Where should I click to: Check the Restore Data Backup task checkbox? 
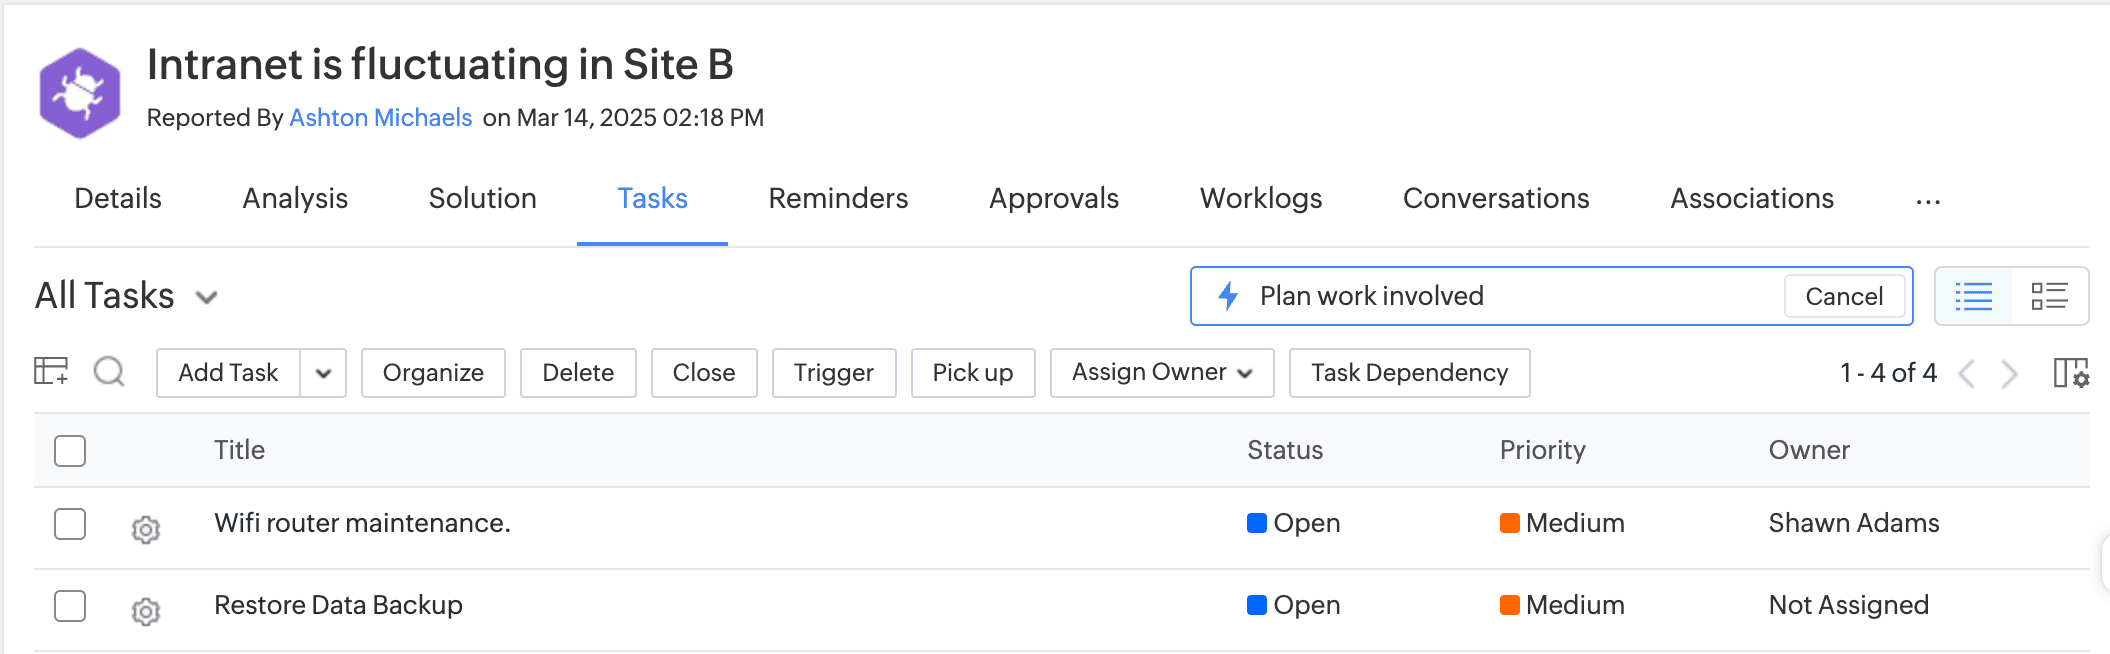pos(70,606)
